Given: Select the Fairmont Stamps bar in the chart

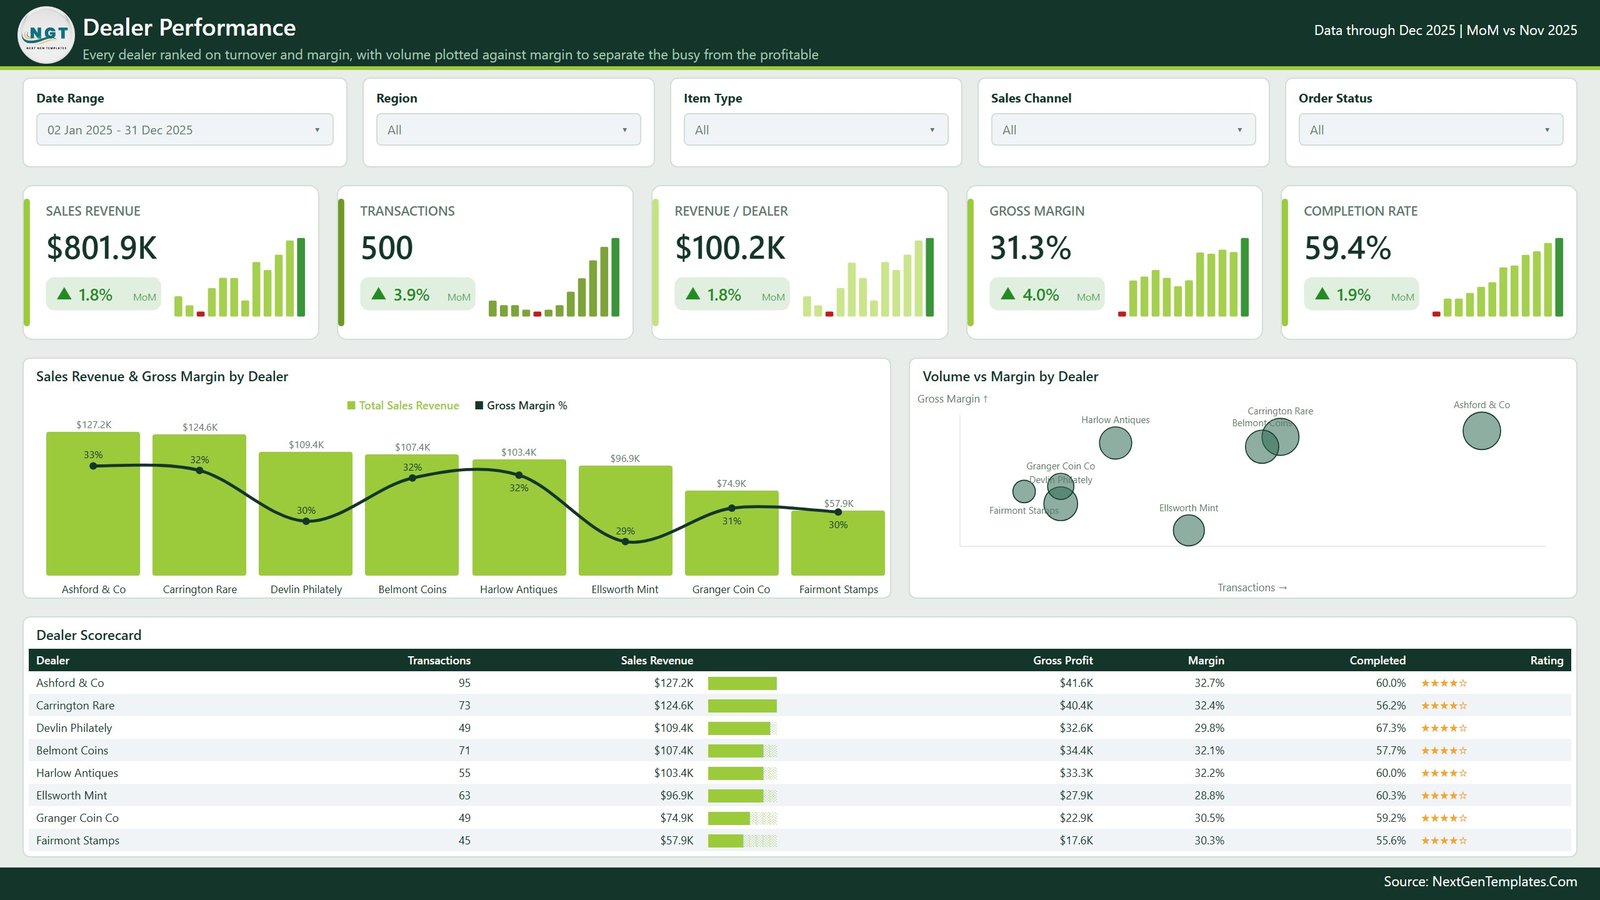Looking at the screenshot, I should point(838,543).
